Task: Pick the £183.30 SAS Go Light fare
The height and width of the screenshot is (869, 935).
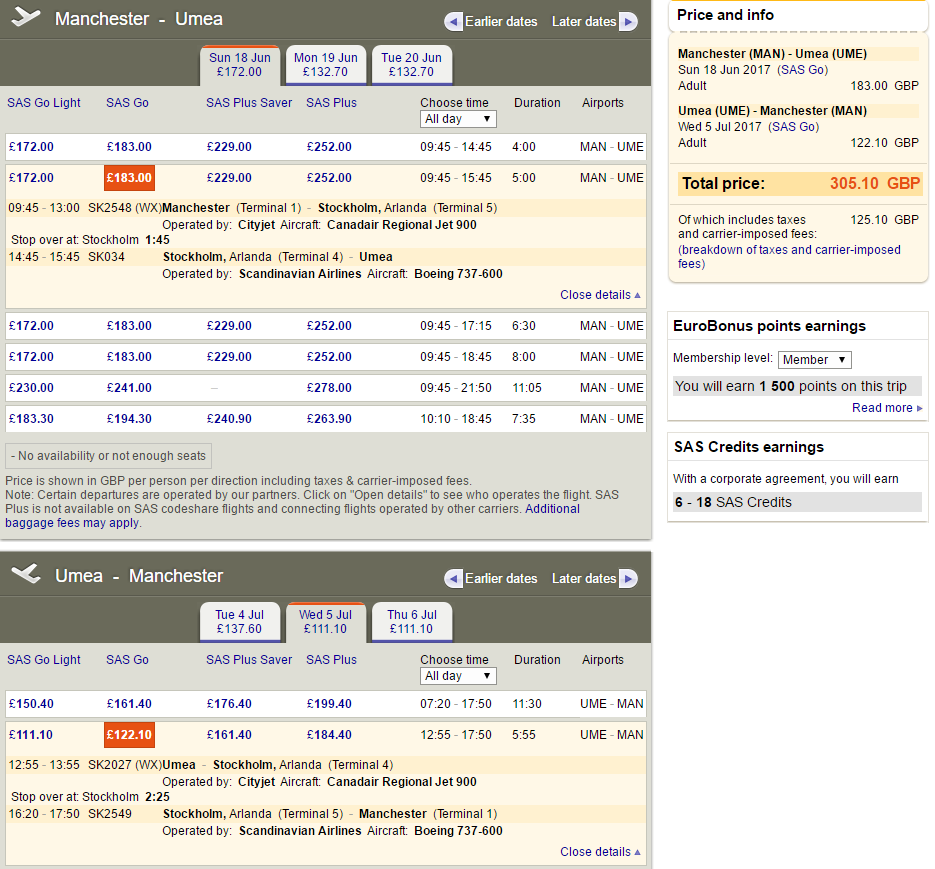Action: point(31,419)
